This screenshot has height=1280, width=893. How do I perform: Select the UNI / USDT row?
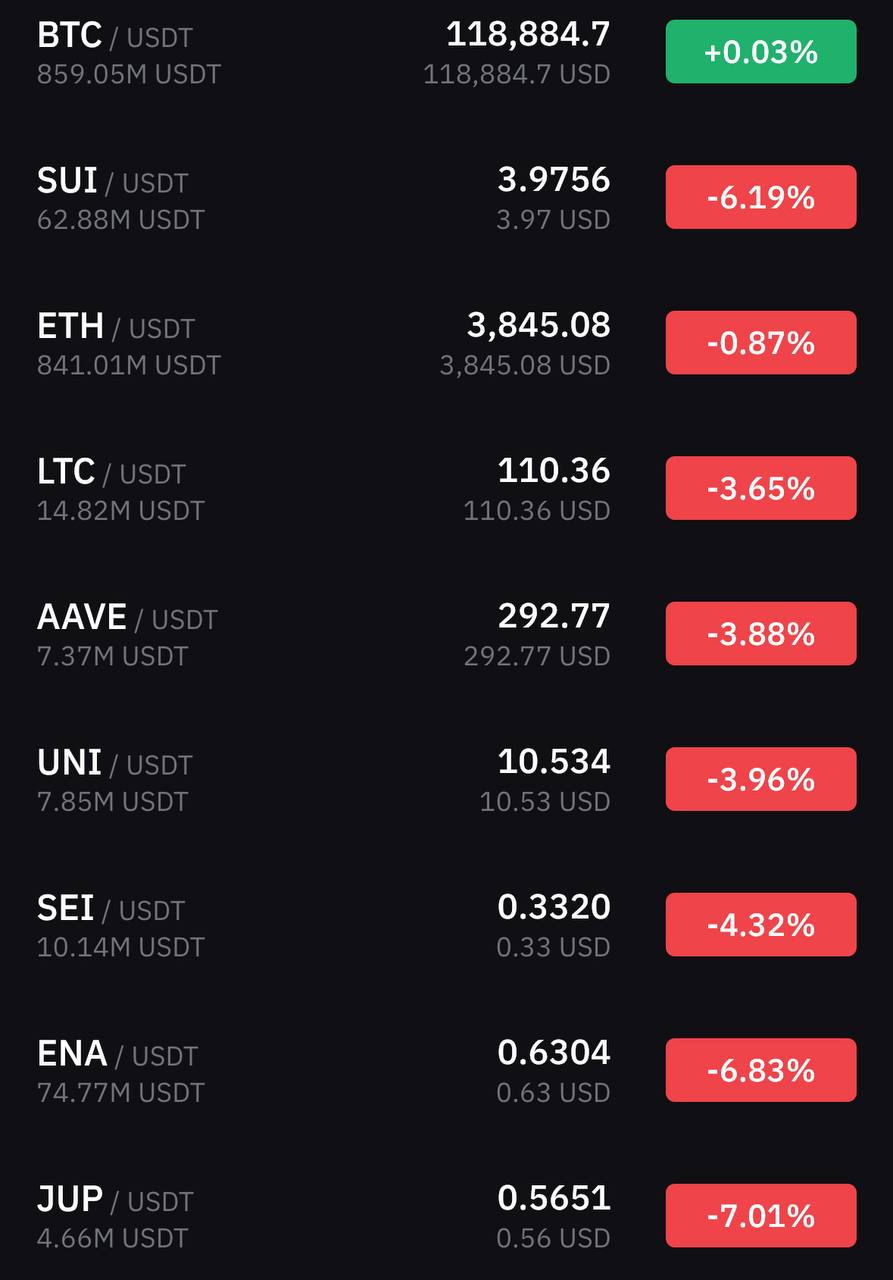pos(446,779)
